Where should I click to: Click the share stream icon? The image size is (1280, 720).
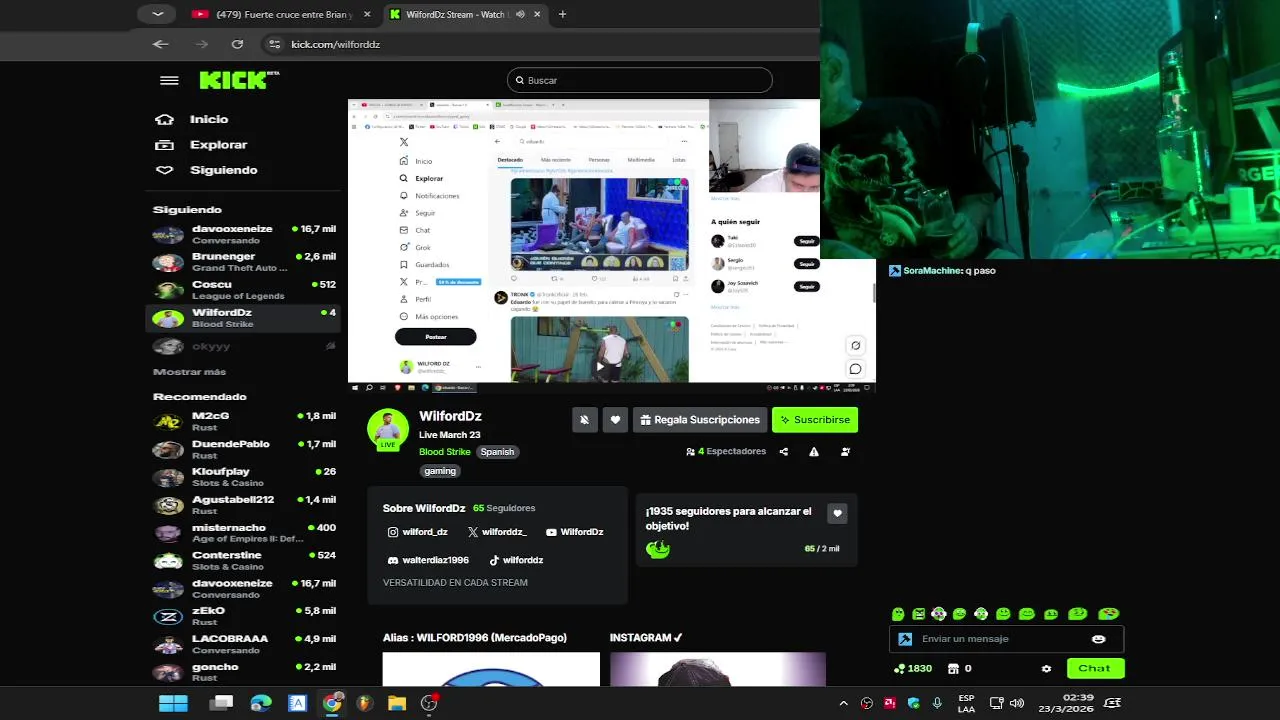click(x=784, y=452)
